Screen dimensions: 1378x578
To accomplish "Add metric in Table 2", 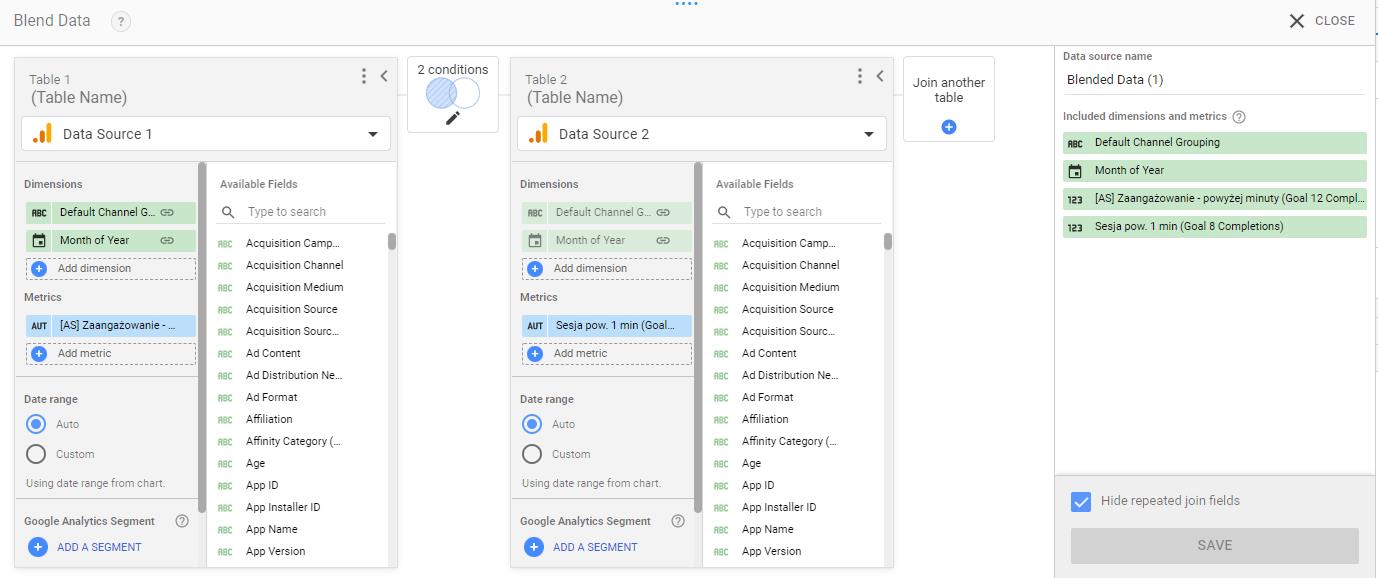I will coord(607,353).
